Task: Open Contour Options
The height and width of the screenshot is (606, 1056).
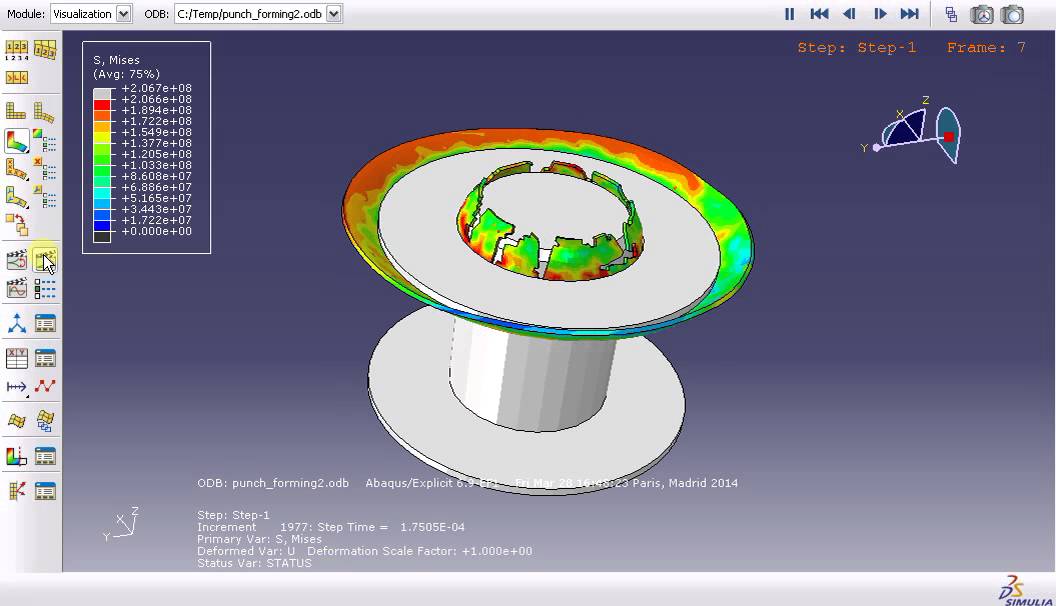Action: coord(45,141)
